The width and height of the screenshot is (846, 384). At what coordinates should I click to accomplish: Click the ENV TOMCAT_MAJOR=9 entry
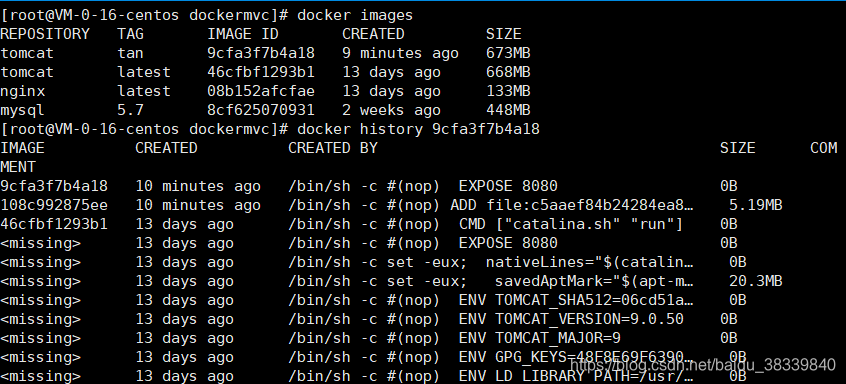coord(540,338)
